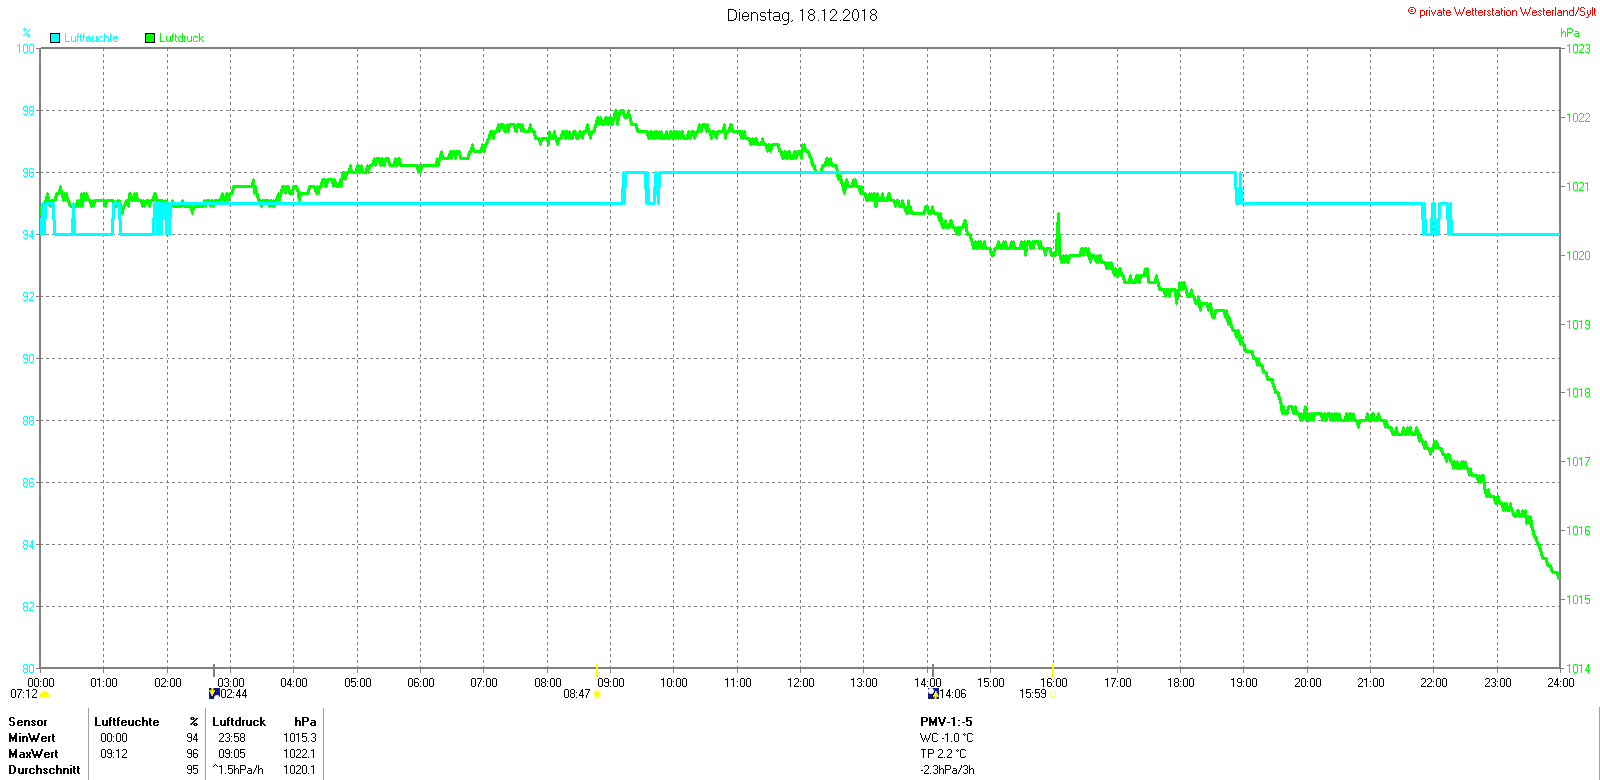Click the minimum pressure value 1015.3

(300, 738)
